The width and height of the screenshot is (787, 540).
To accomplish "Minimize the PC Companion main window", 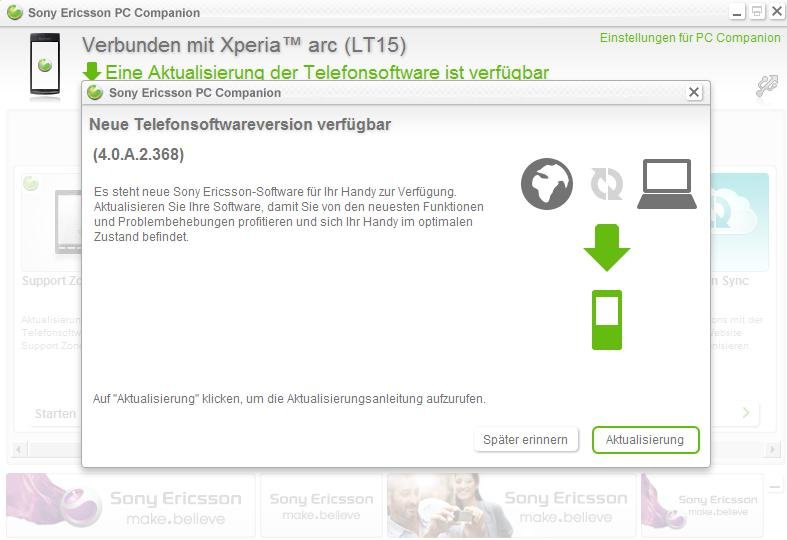I will pyautogui.click(x=737, y=12).
